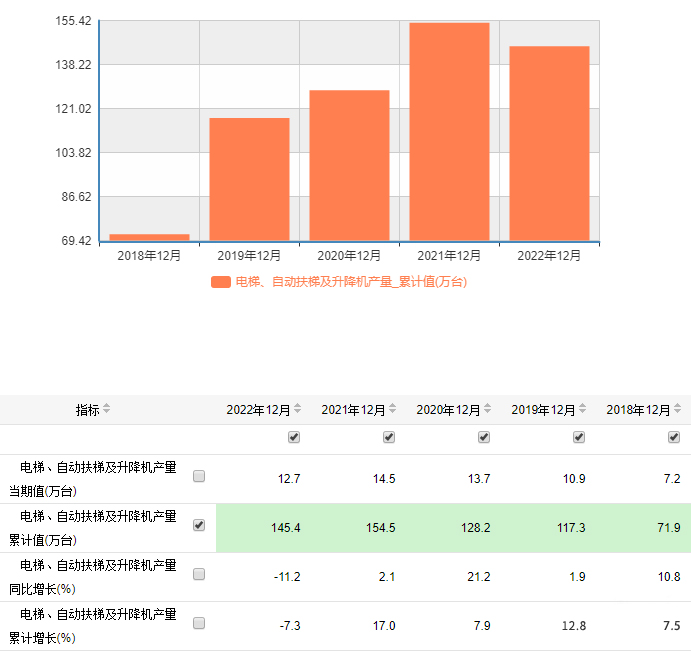Sort the 2019年12月 column
Viewport: 691px width, 651px height.
click(x=583, y=409)
